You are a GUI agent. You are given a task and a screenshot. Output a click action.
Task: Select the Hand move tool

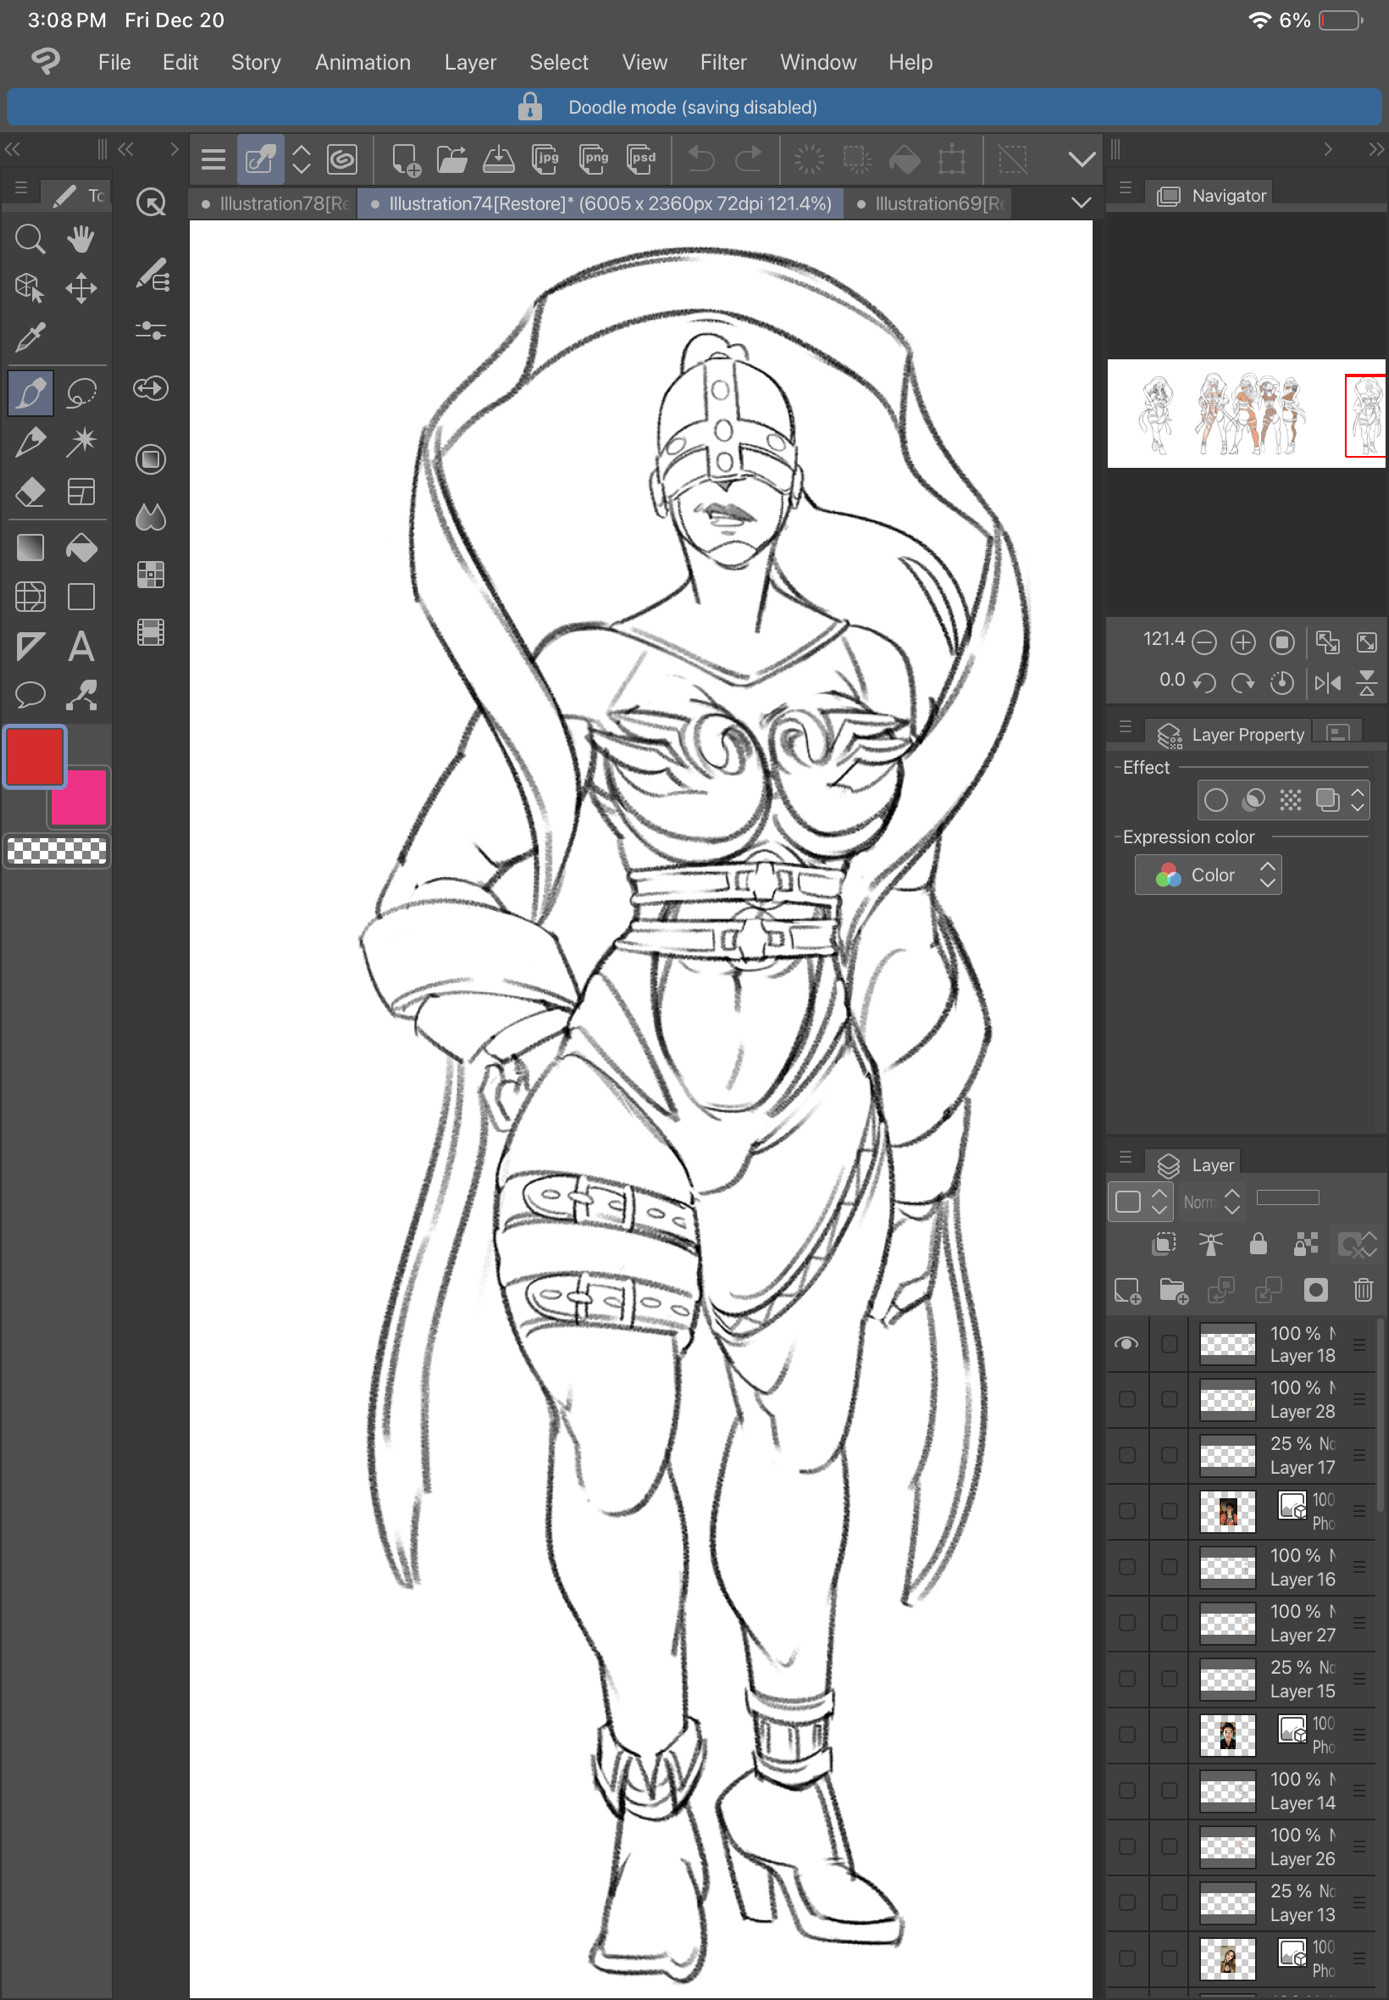pos(81,239)
